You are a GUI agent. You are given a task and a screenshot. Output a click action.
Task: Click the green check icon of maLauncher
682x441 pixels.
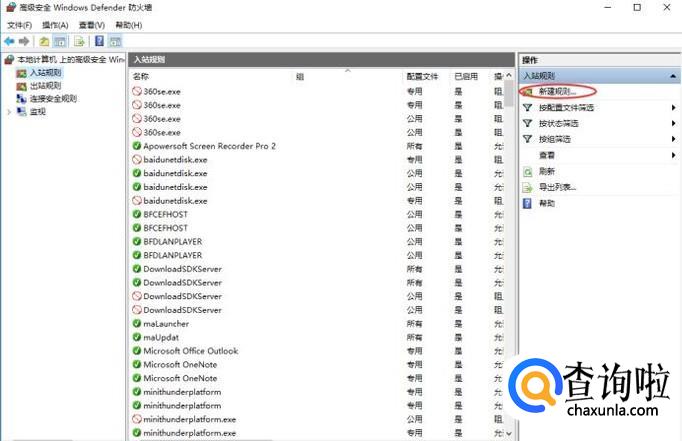click(137, 324)
